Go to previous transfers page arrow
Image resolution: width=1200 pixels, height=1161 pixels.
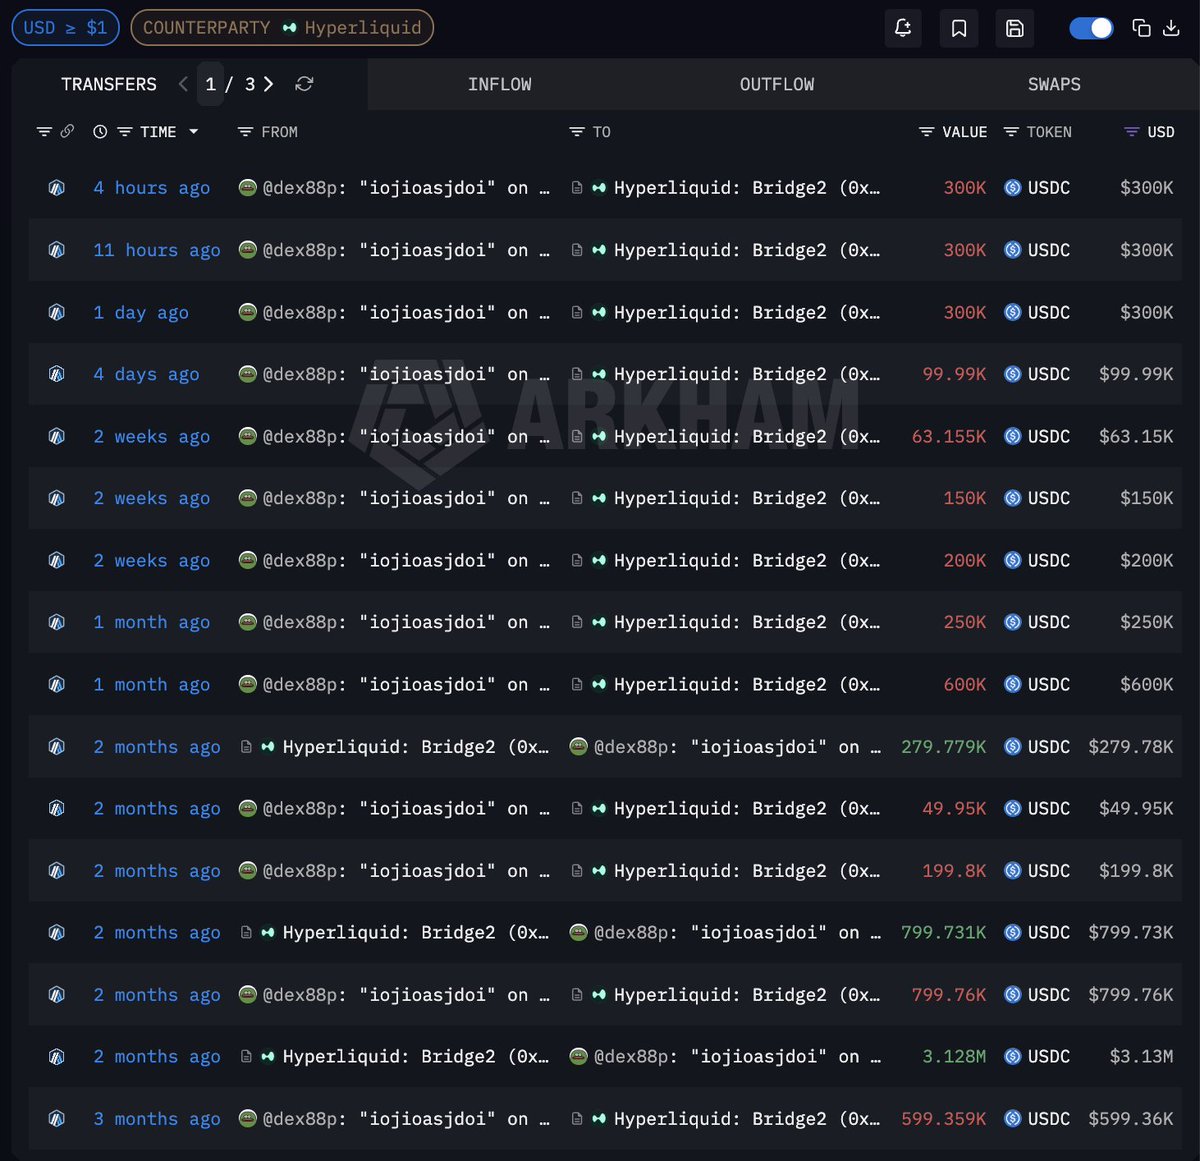tap(183, 84)
